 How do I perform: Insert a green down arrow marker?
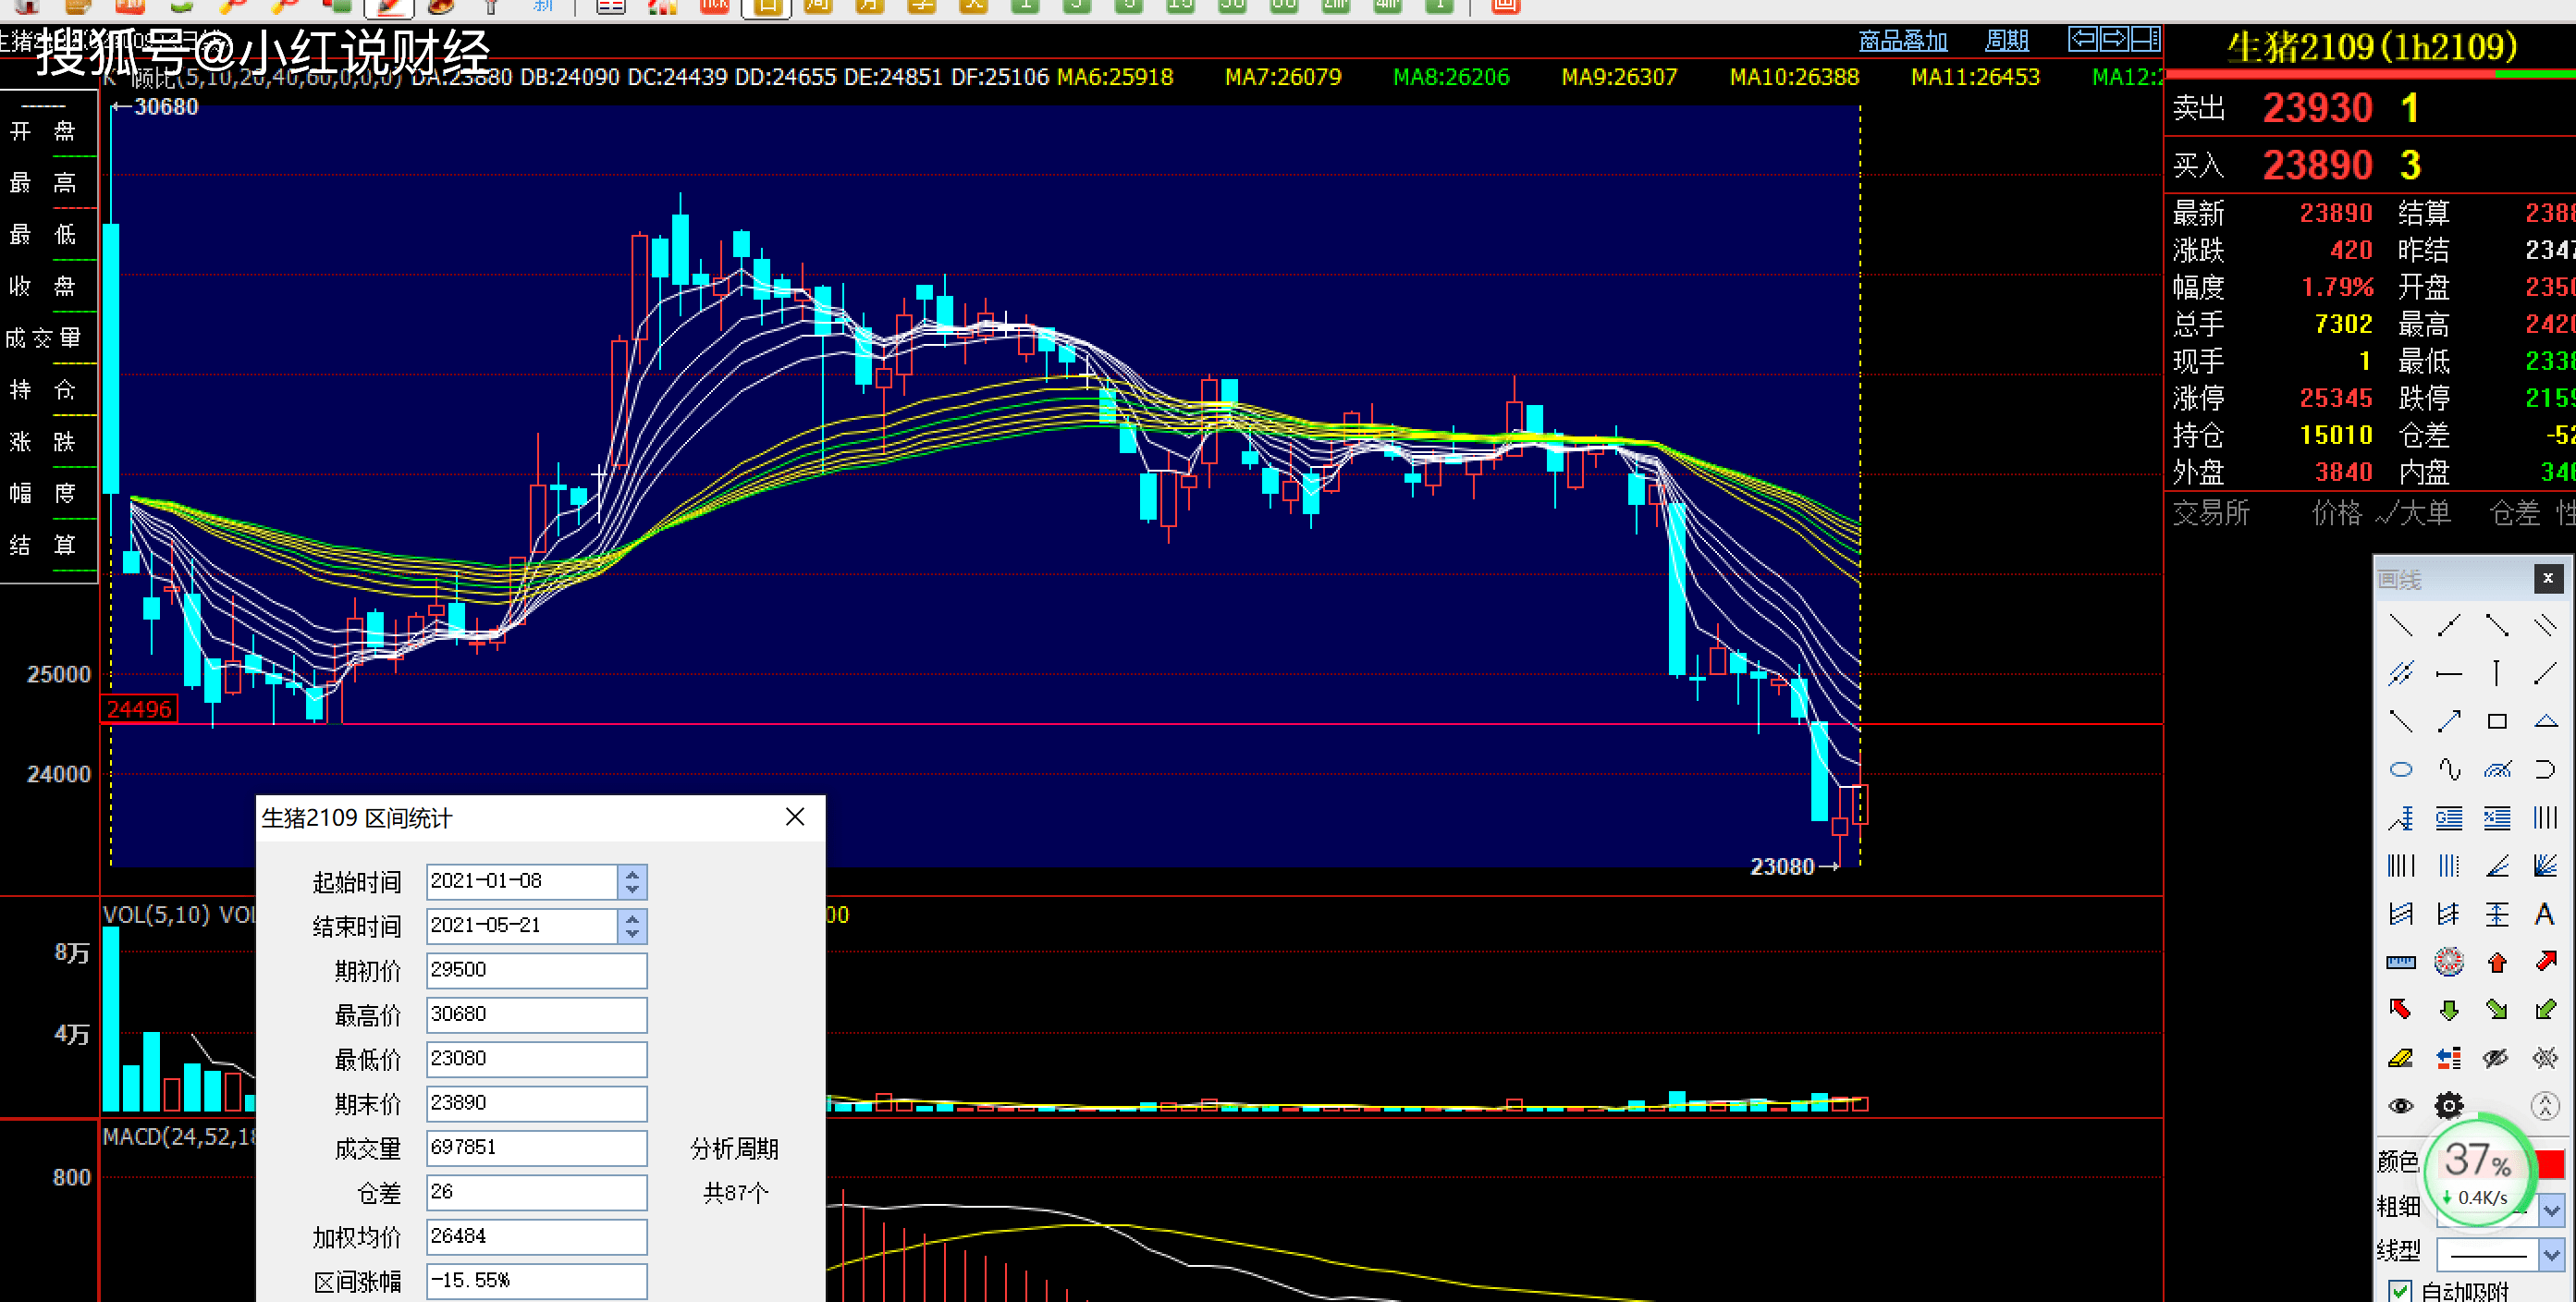2449,1010
